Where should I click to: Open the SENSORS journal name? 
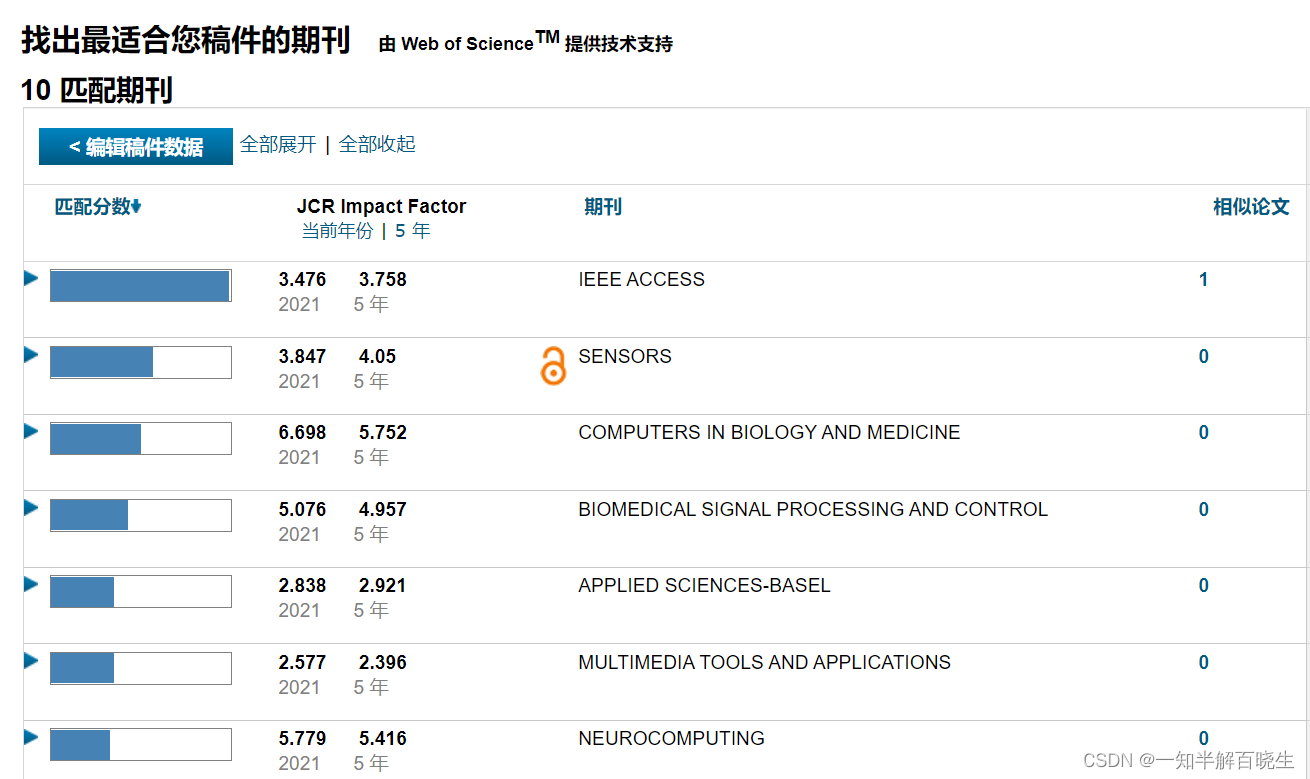[x=625, y=356]
